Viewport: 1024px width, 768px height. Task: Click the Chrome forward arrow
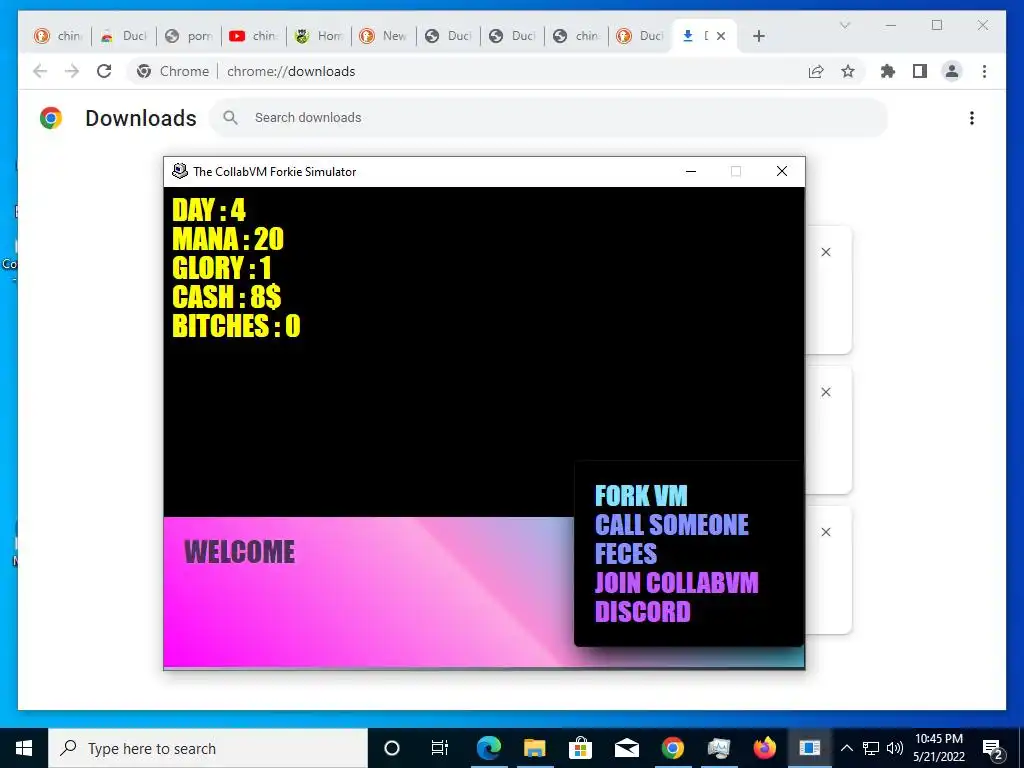[x=72, y=71]
